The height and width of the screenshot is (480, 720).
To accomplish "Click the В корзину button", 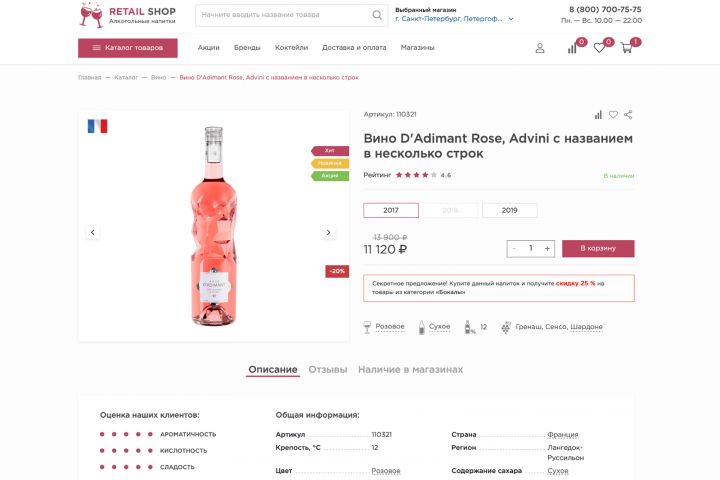I will tap(598, 248).
